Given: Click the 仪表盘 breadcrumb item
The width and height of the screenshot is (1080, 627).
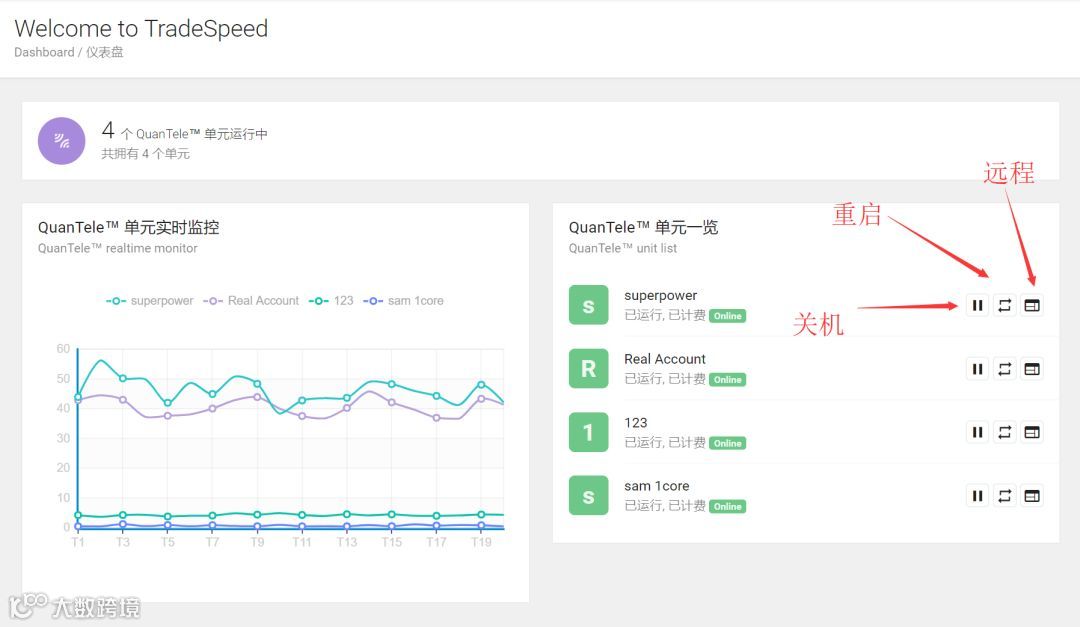Looking at the screenshot, I should pyautogui.click(x=105, y=52).
